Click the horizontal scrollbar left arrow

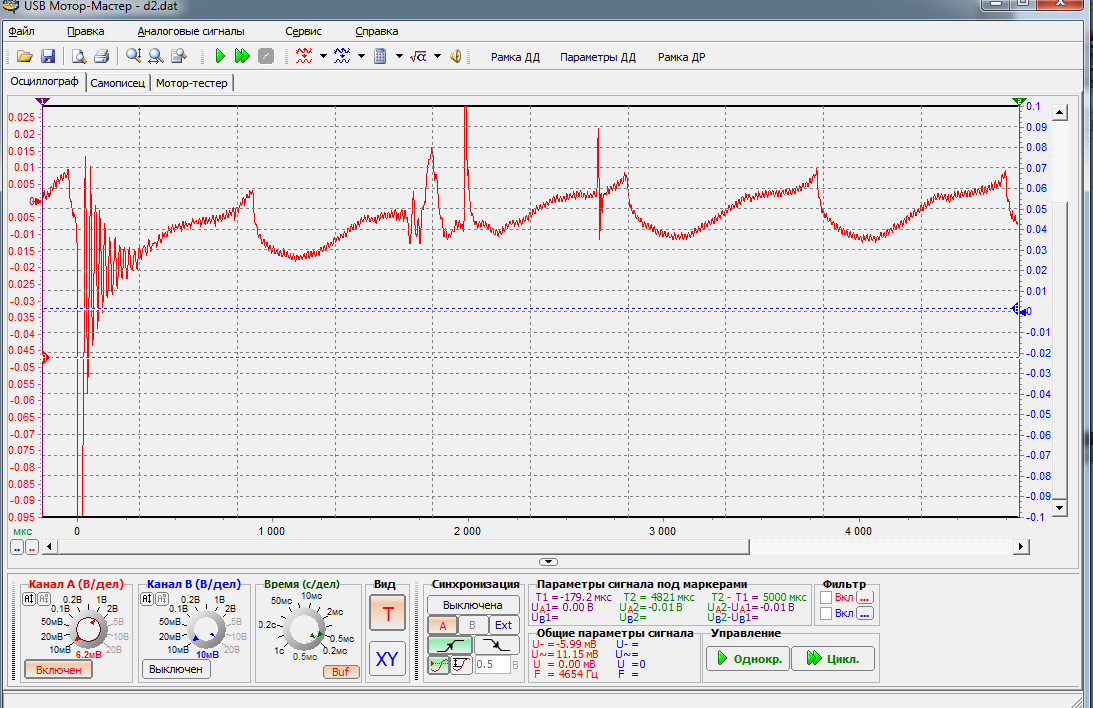pyautogui.click(x=49, y=547)
